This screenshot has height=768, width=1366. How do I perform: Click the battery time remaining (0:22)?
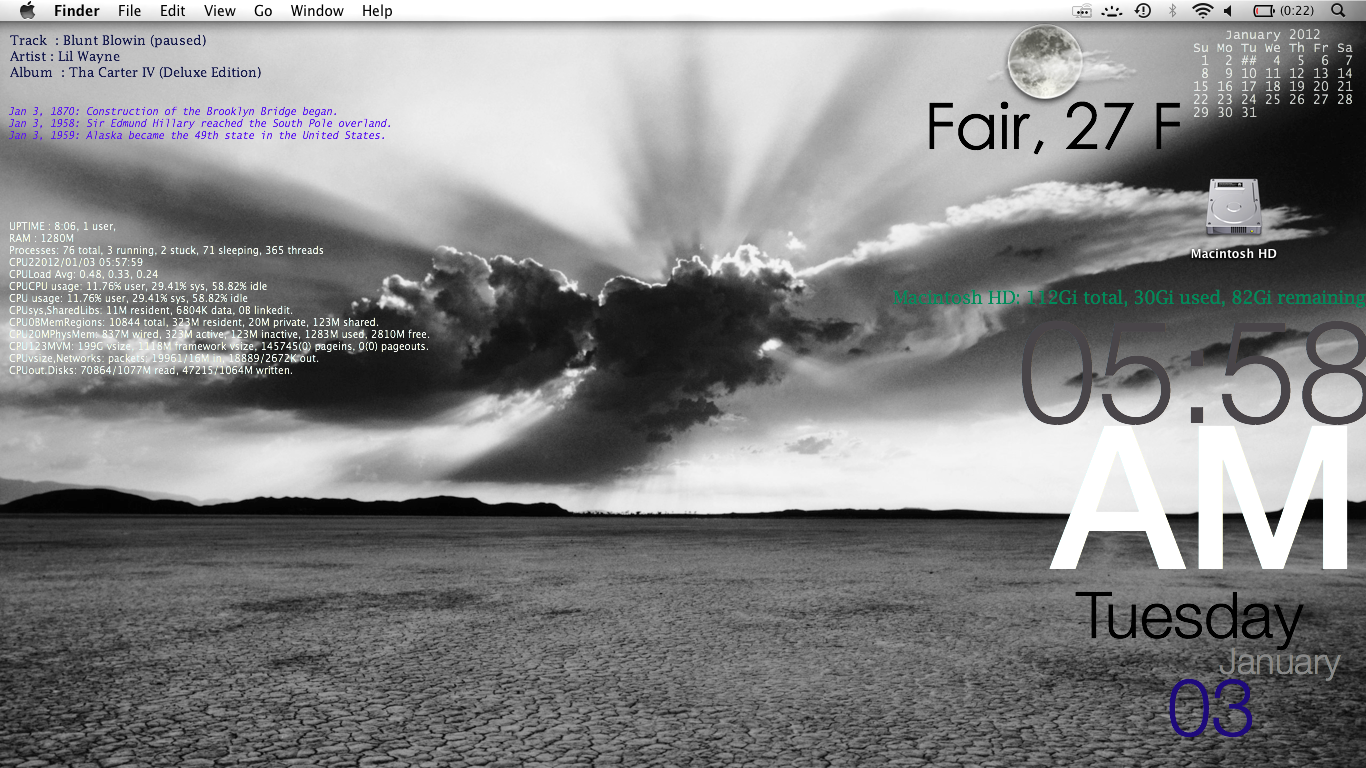1297,11
